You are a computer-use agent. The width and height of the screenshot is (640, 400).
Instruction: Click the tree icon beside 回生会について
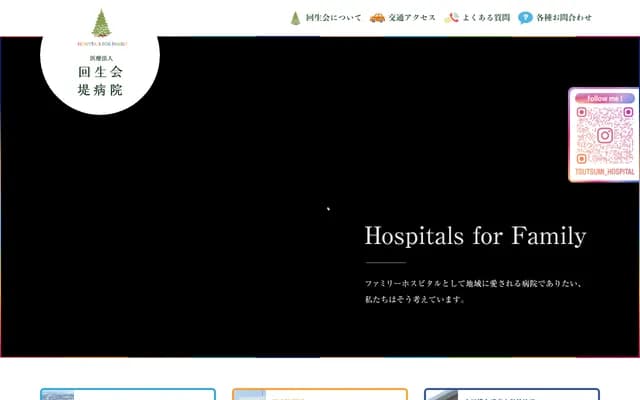point(296,18)
